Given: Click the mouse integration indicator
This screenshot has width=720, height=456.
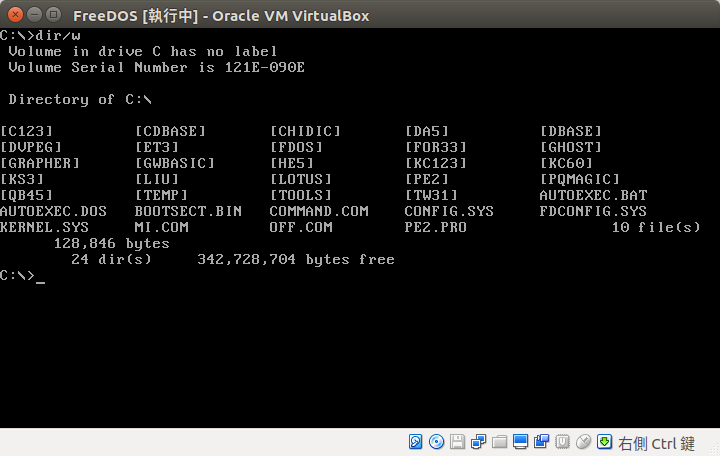Looking at the screenshot, I should tap(583, 442).
